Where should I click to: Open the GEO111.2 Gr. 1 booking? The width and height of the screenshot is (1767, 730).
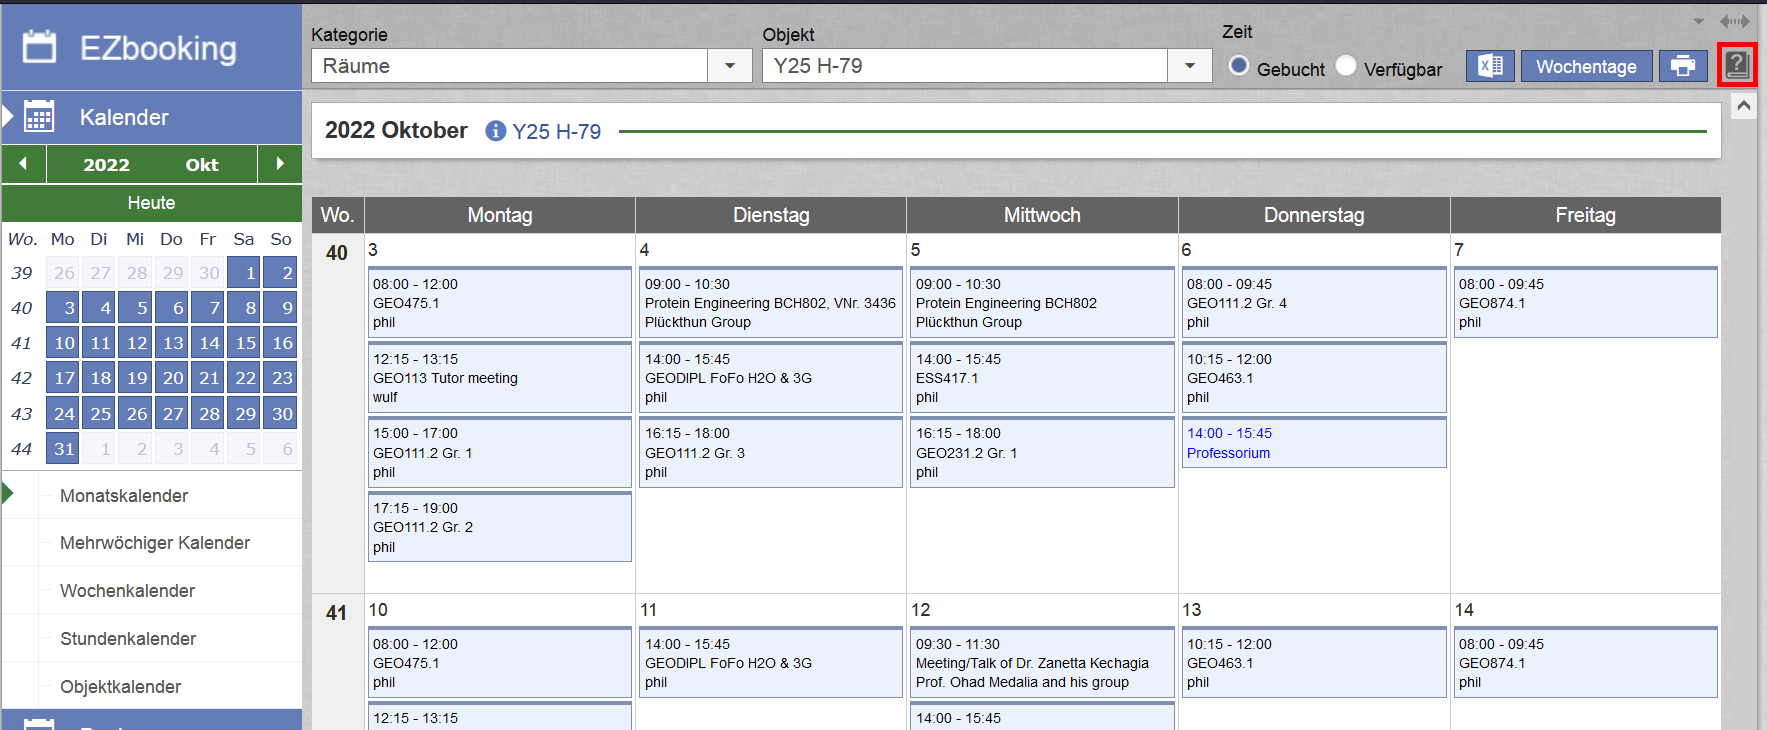click(500, 452)
